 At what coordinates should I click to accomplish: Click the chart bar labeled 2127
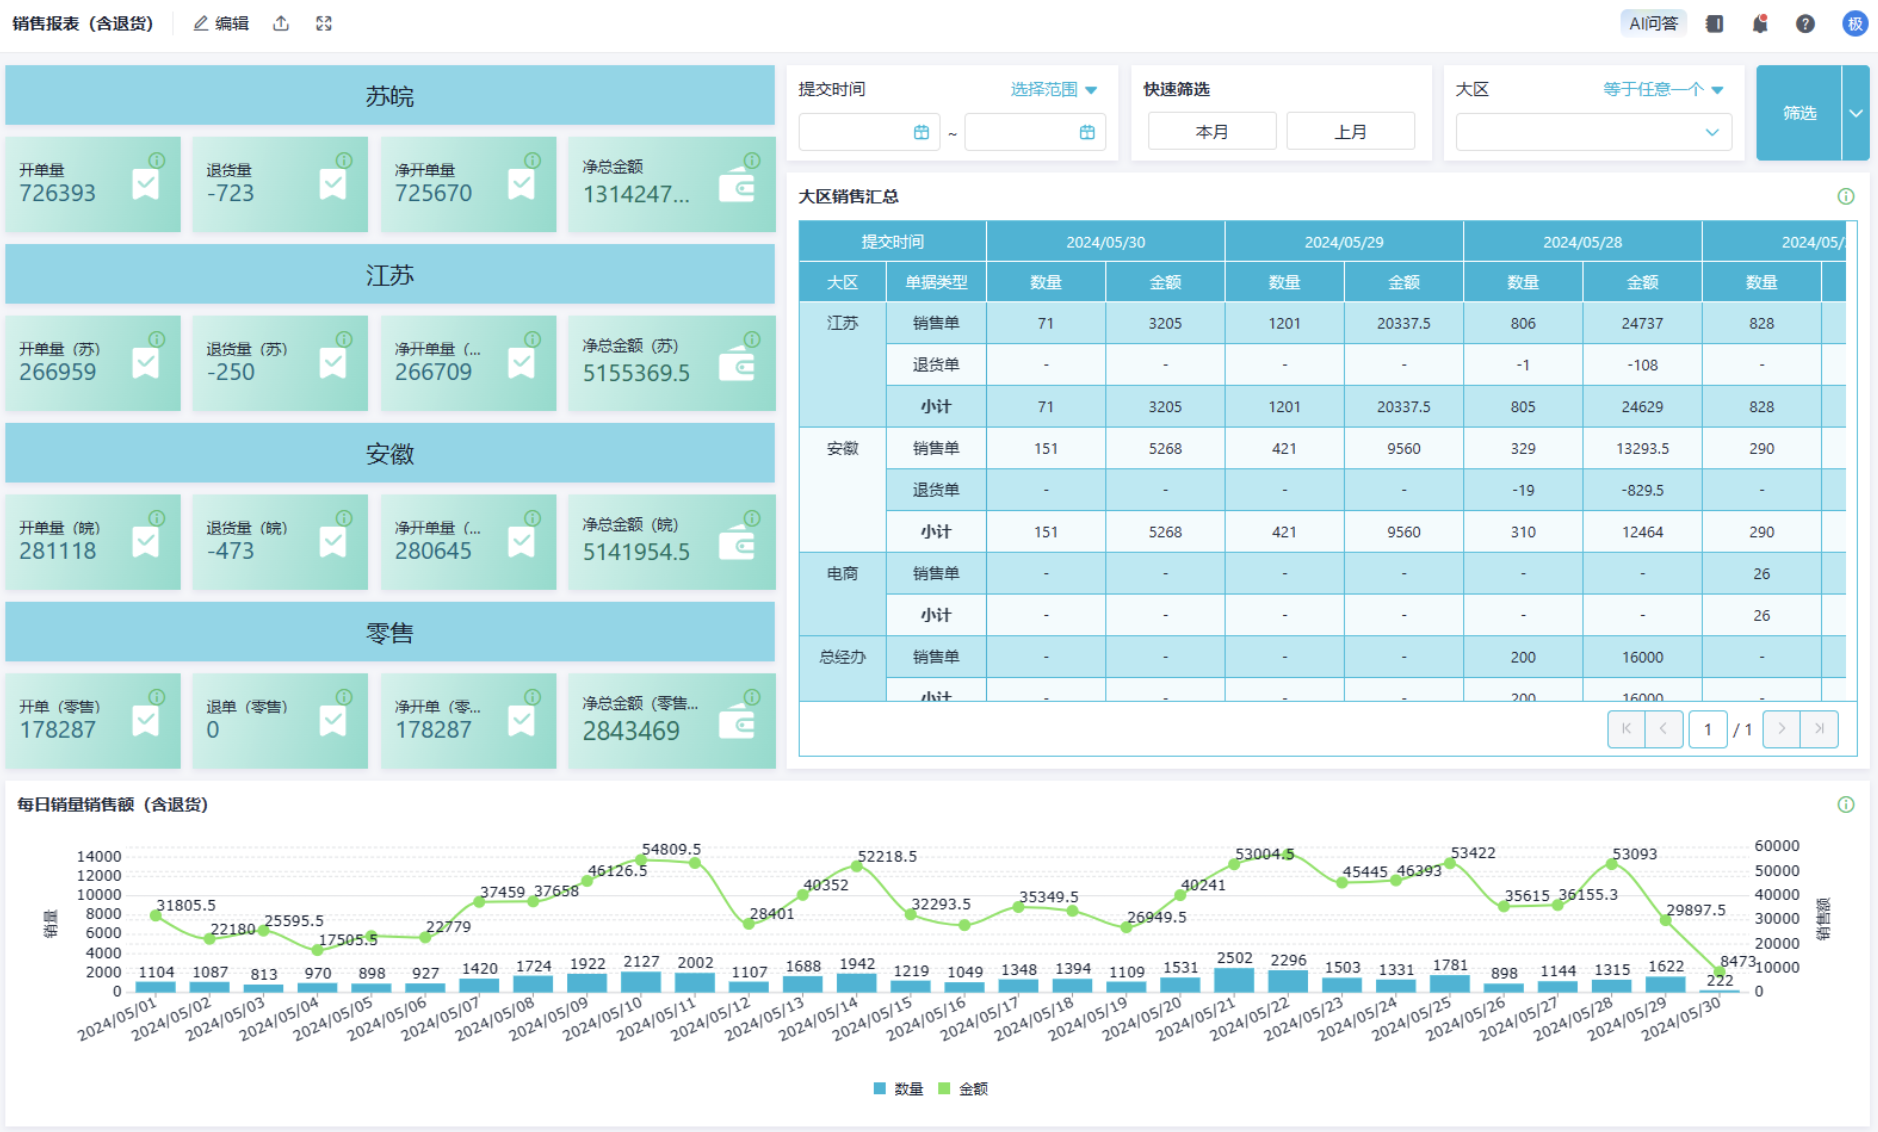click(x=641, y=982)
